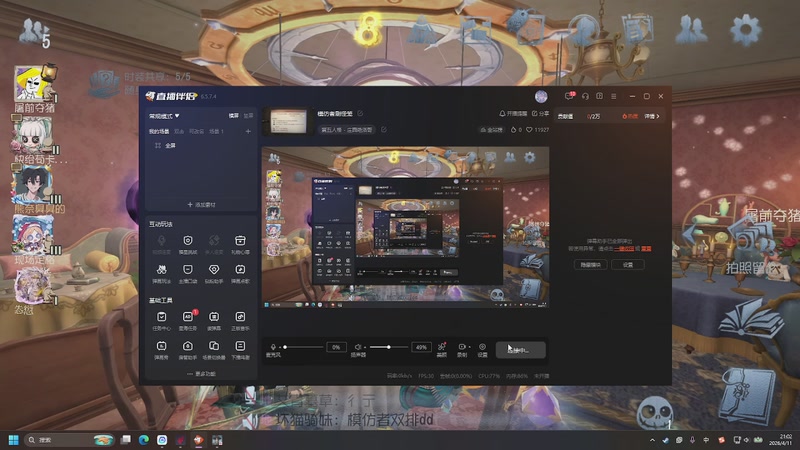
Task: Open the gear 设置 icon in control bar
Action: (x=482, y=347)
